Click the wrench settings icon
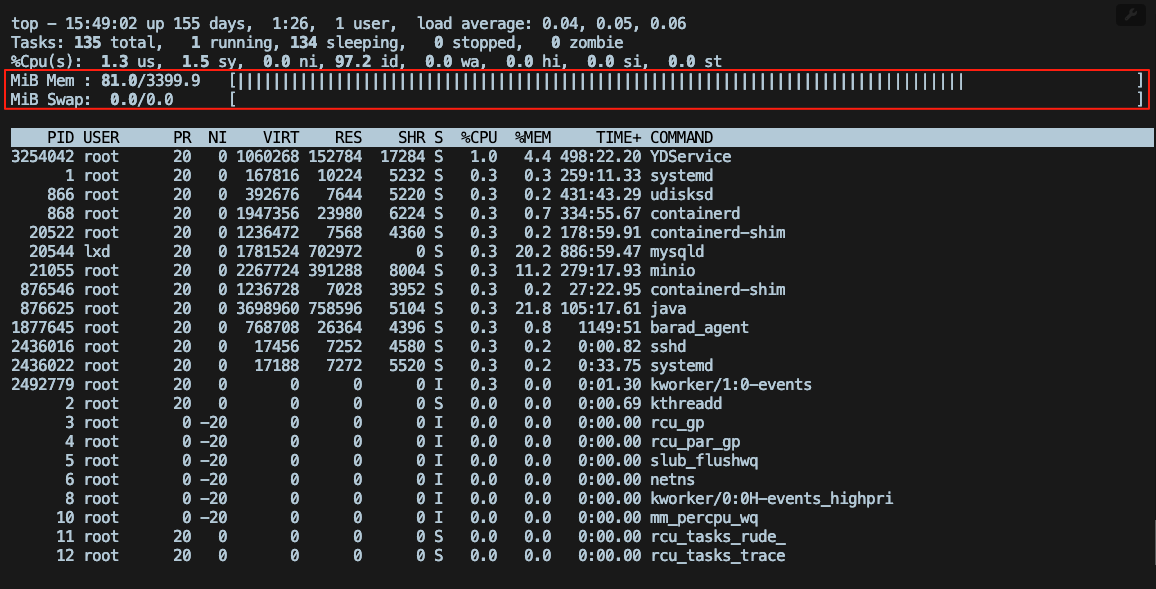Viewport: 1156px width, 589px height. pos(1130,16)
